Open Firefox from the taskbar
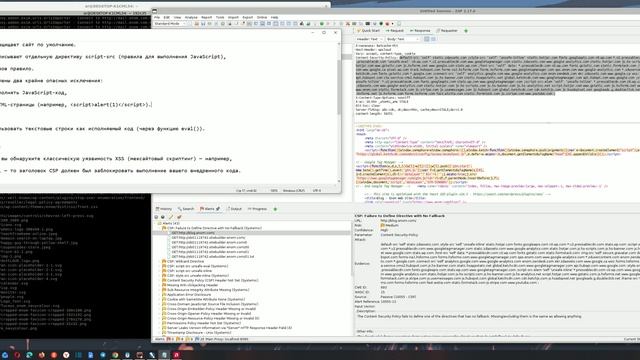Viewport: 640px width, 360px height. 42,355
